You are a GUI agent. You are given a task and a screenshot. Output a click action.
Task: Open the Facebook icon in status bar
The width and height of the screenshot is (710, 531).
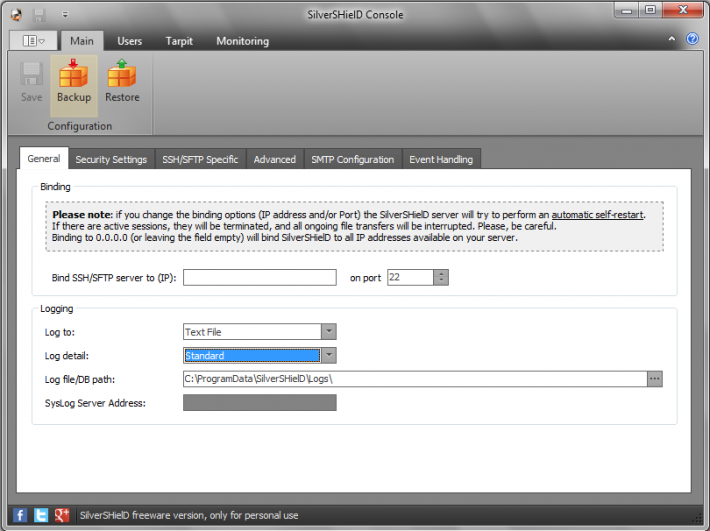(x=20, y=515)
